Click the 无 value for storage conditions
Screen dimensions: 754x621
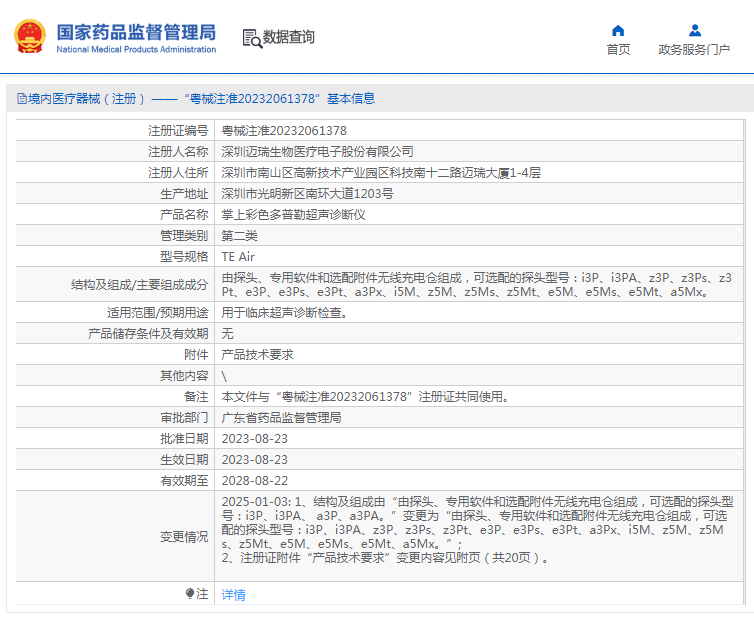tap(227, 333)
